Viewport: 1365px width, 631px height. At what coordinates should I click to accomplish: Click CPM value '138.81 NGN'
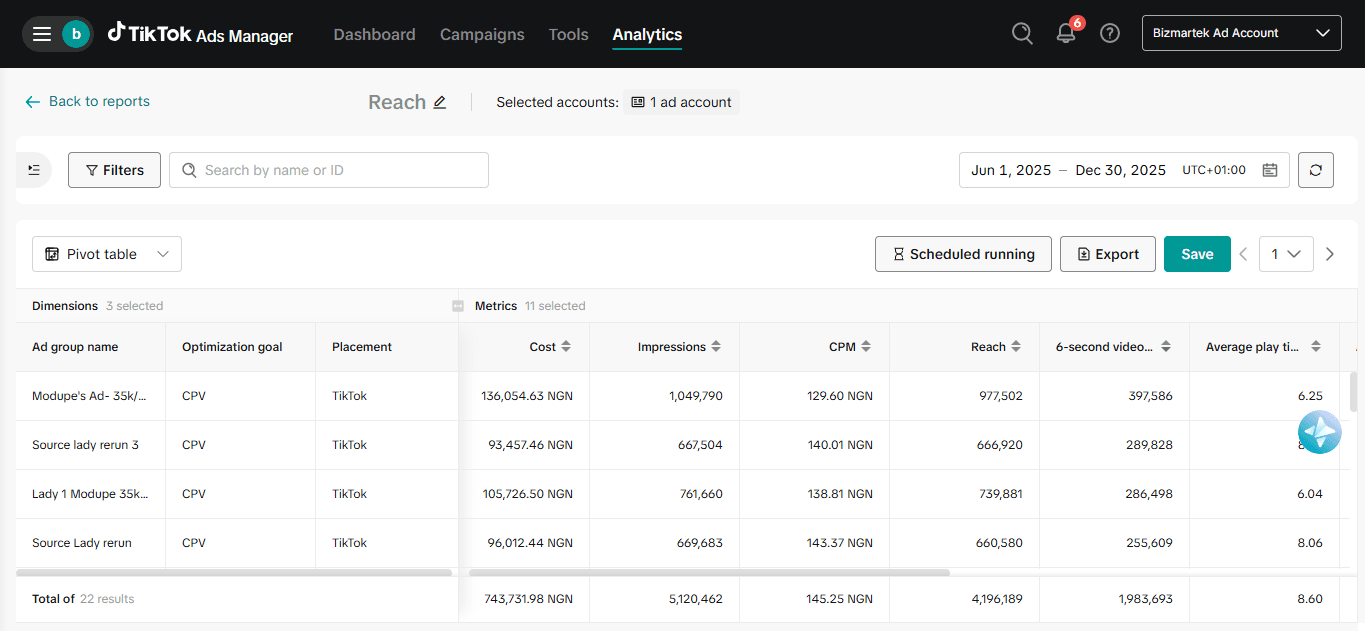(x=840, y=494)
